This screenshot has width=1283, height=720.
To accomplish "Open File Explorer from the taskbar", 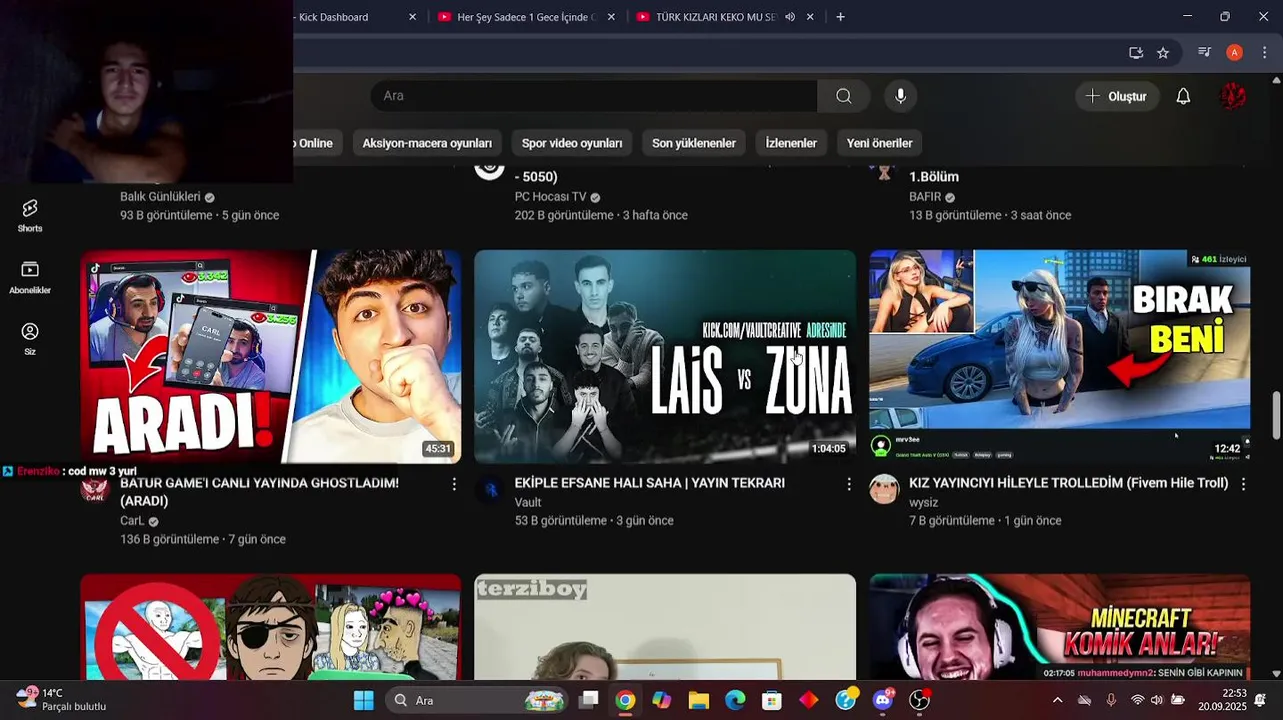I will pos(698,700).
